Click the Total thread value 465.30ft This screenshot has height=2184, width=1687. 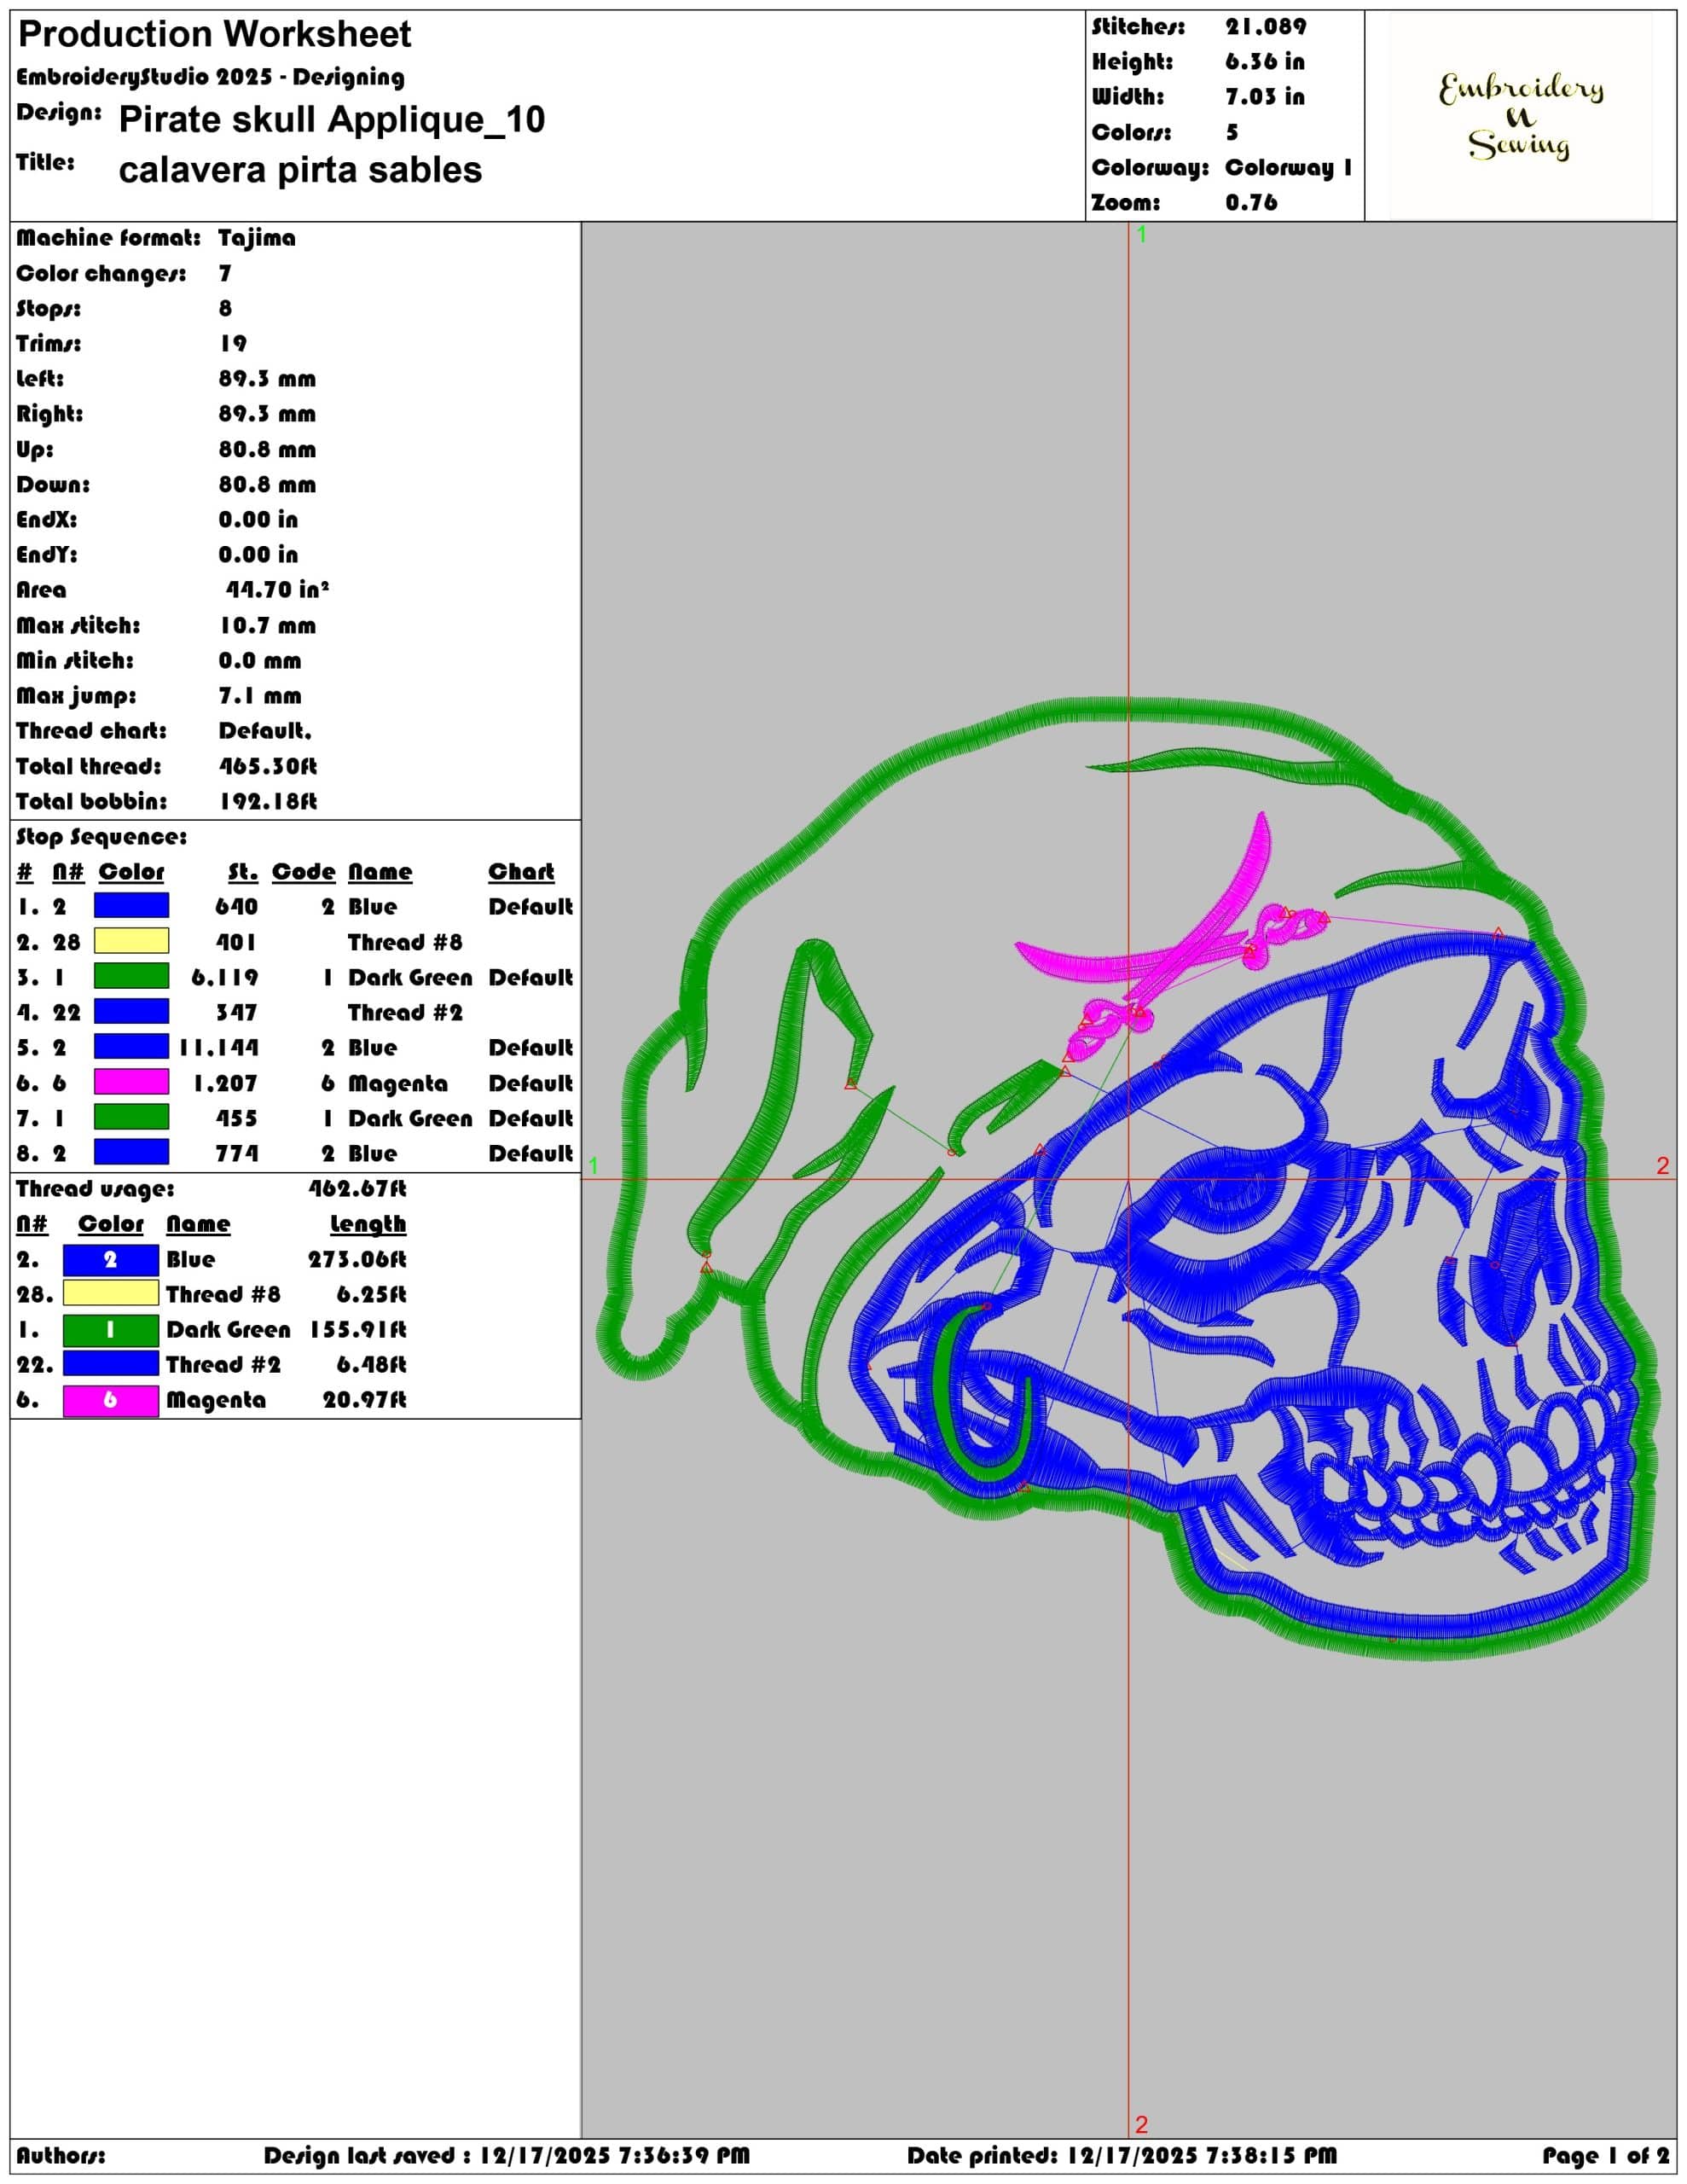point(268,766)
